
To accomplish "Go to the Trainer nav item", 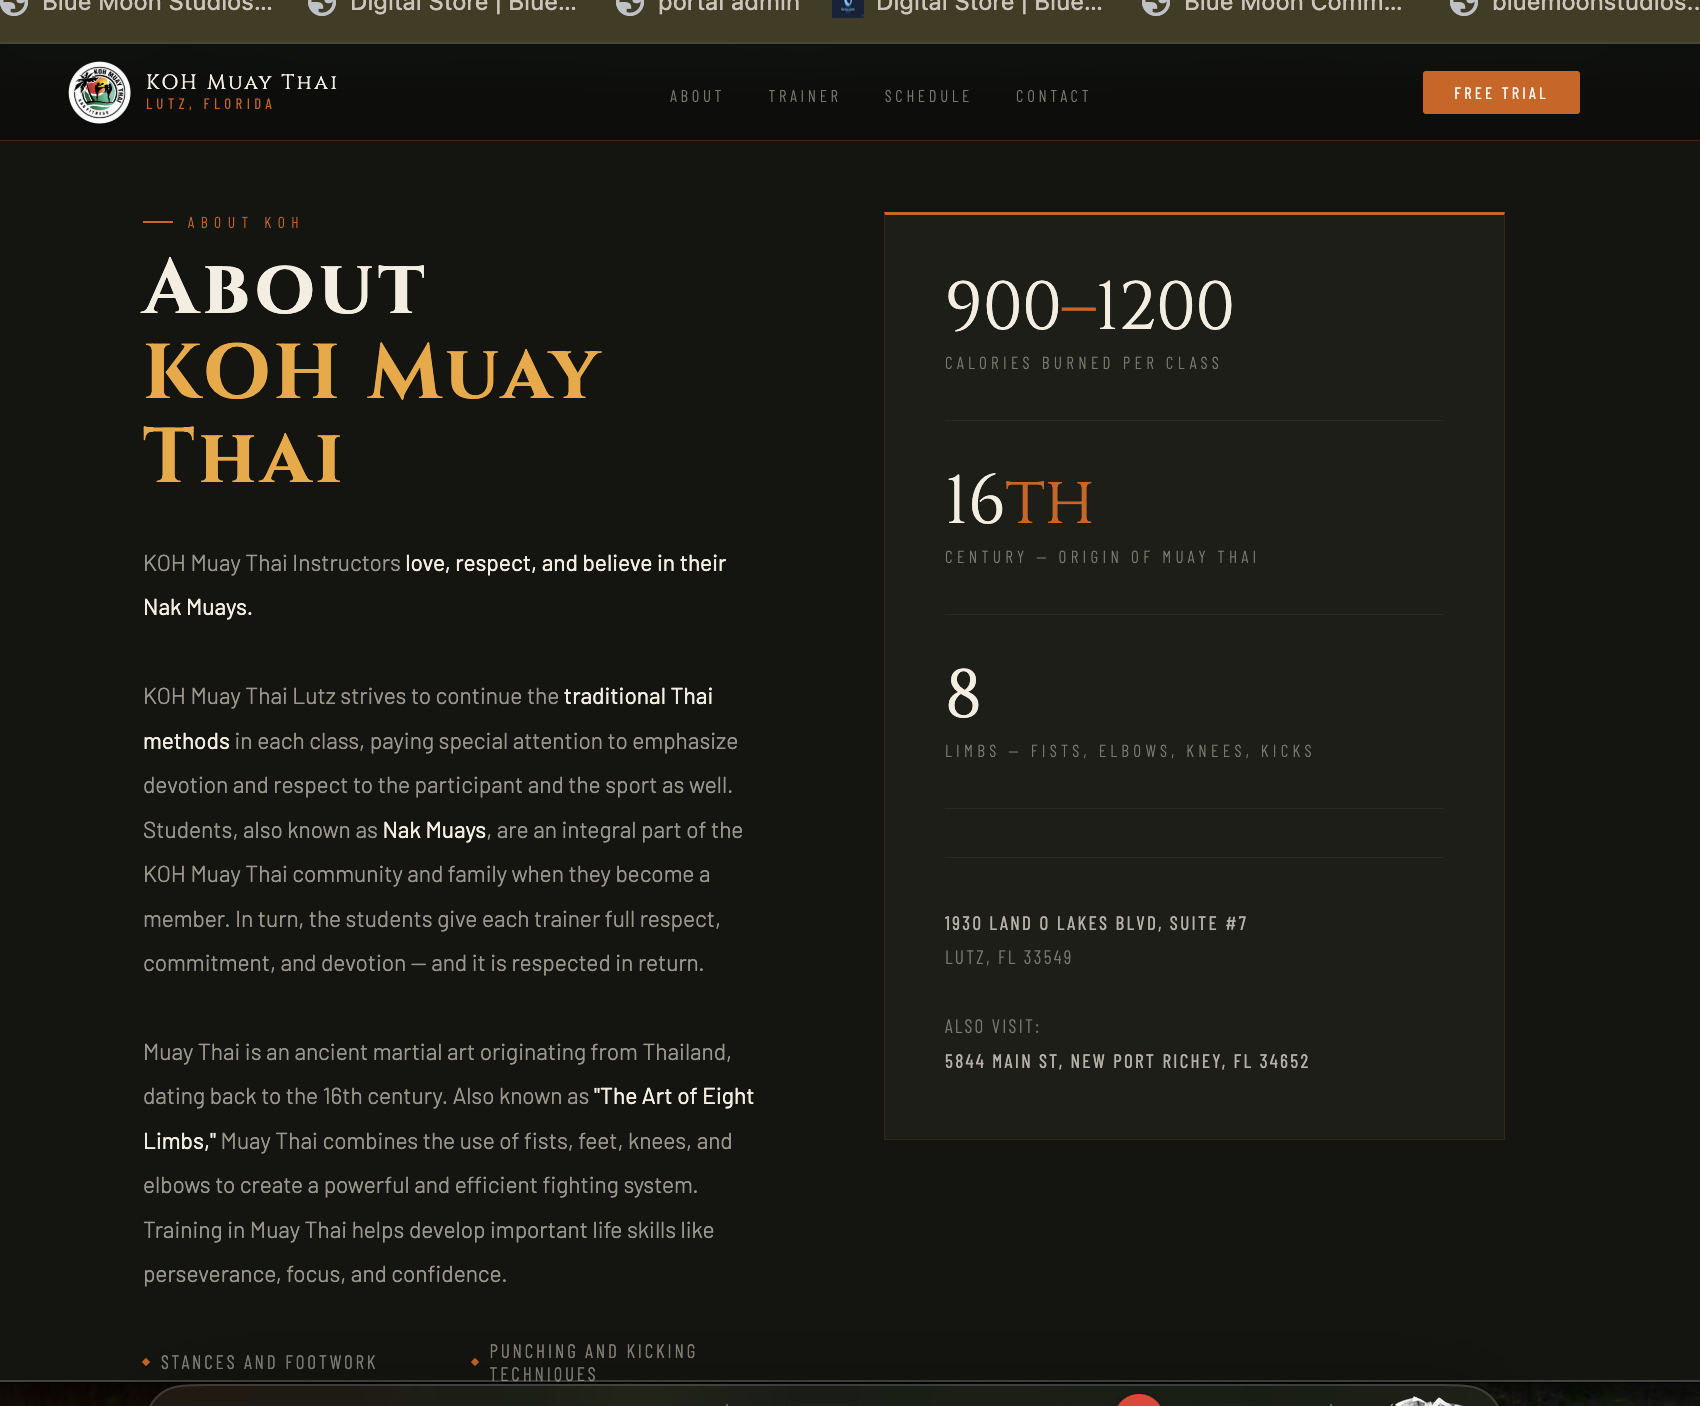I will (804, 96).
